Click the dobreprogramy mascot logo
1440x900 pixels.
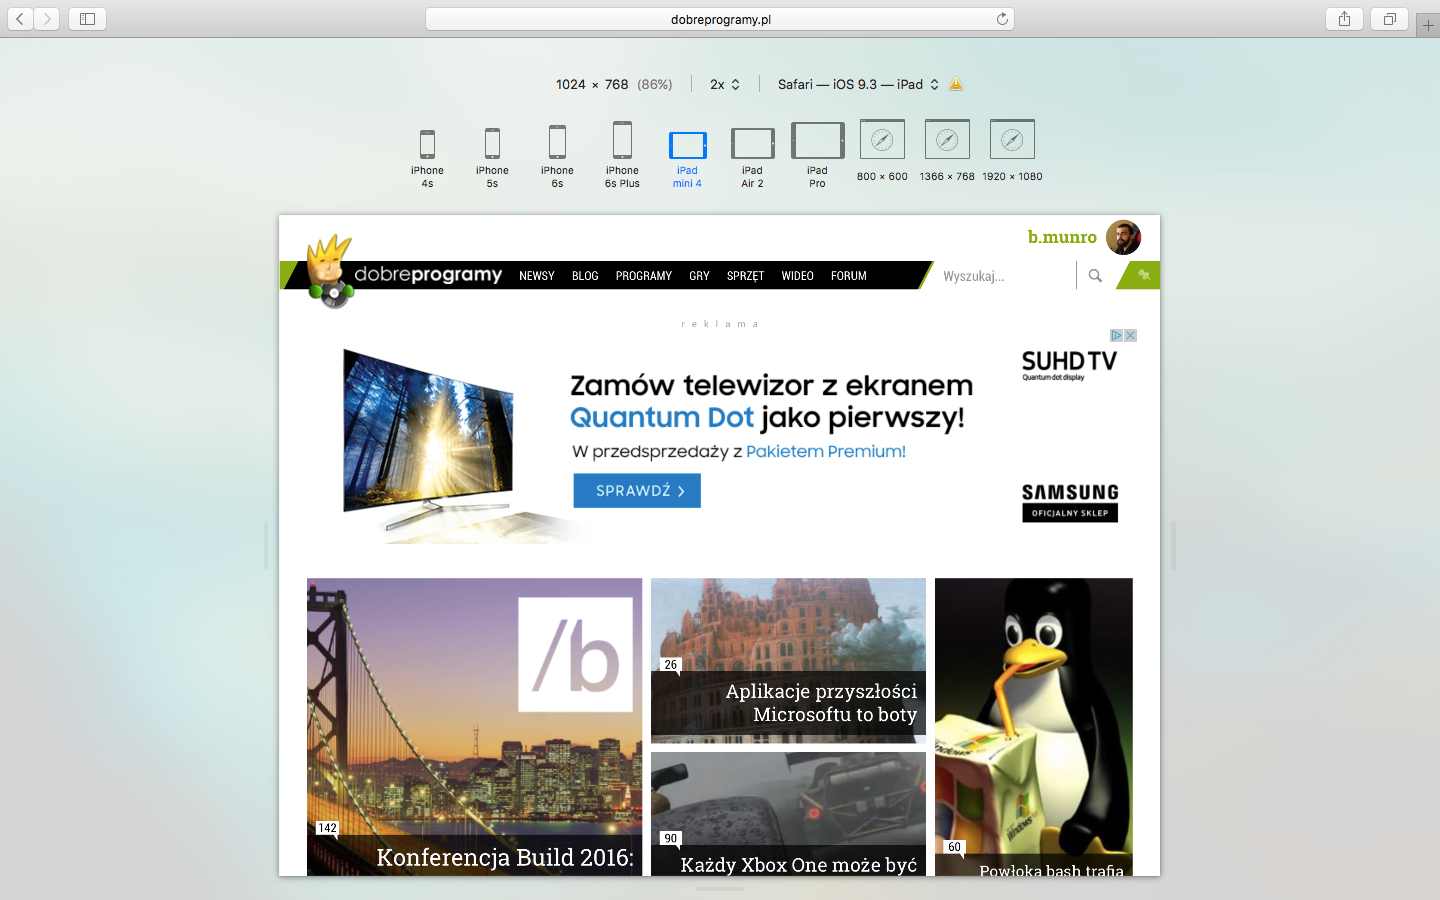click(330, 271)
